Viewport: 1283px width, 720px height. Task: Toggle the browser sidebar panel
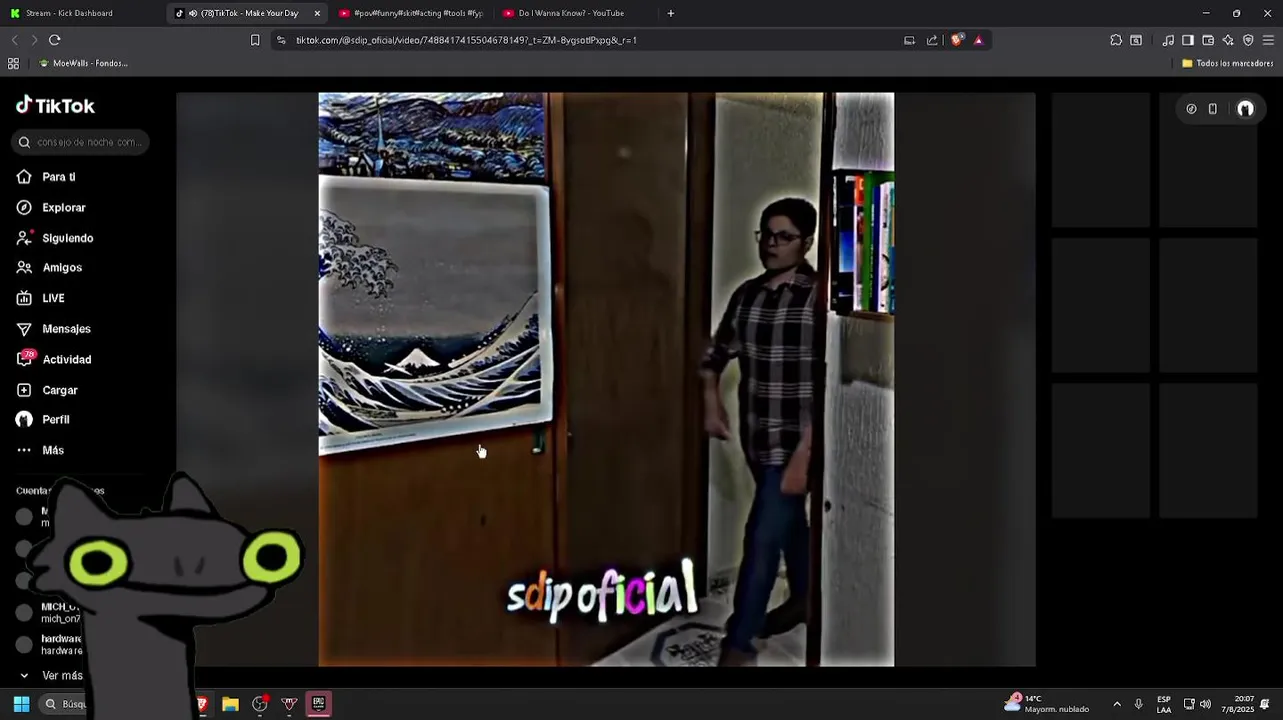(x=1188, y=40)
